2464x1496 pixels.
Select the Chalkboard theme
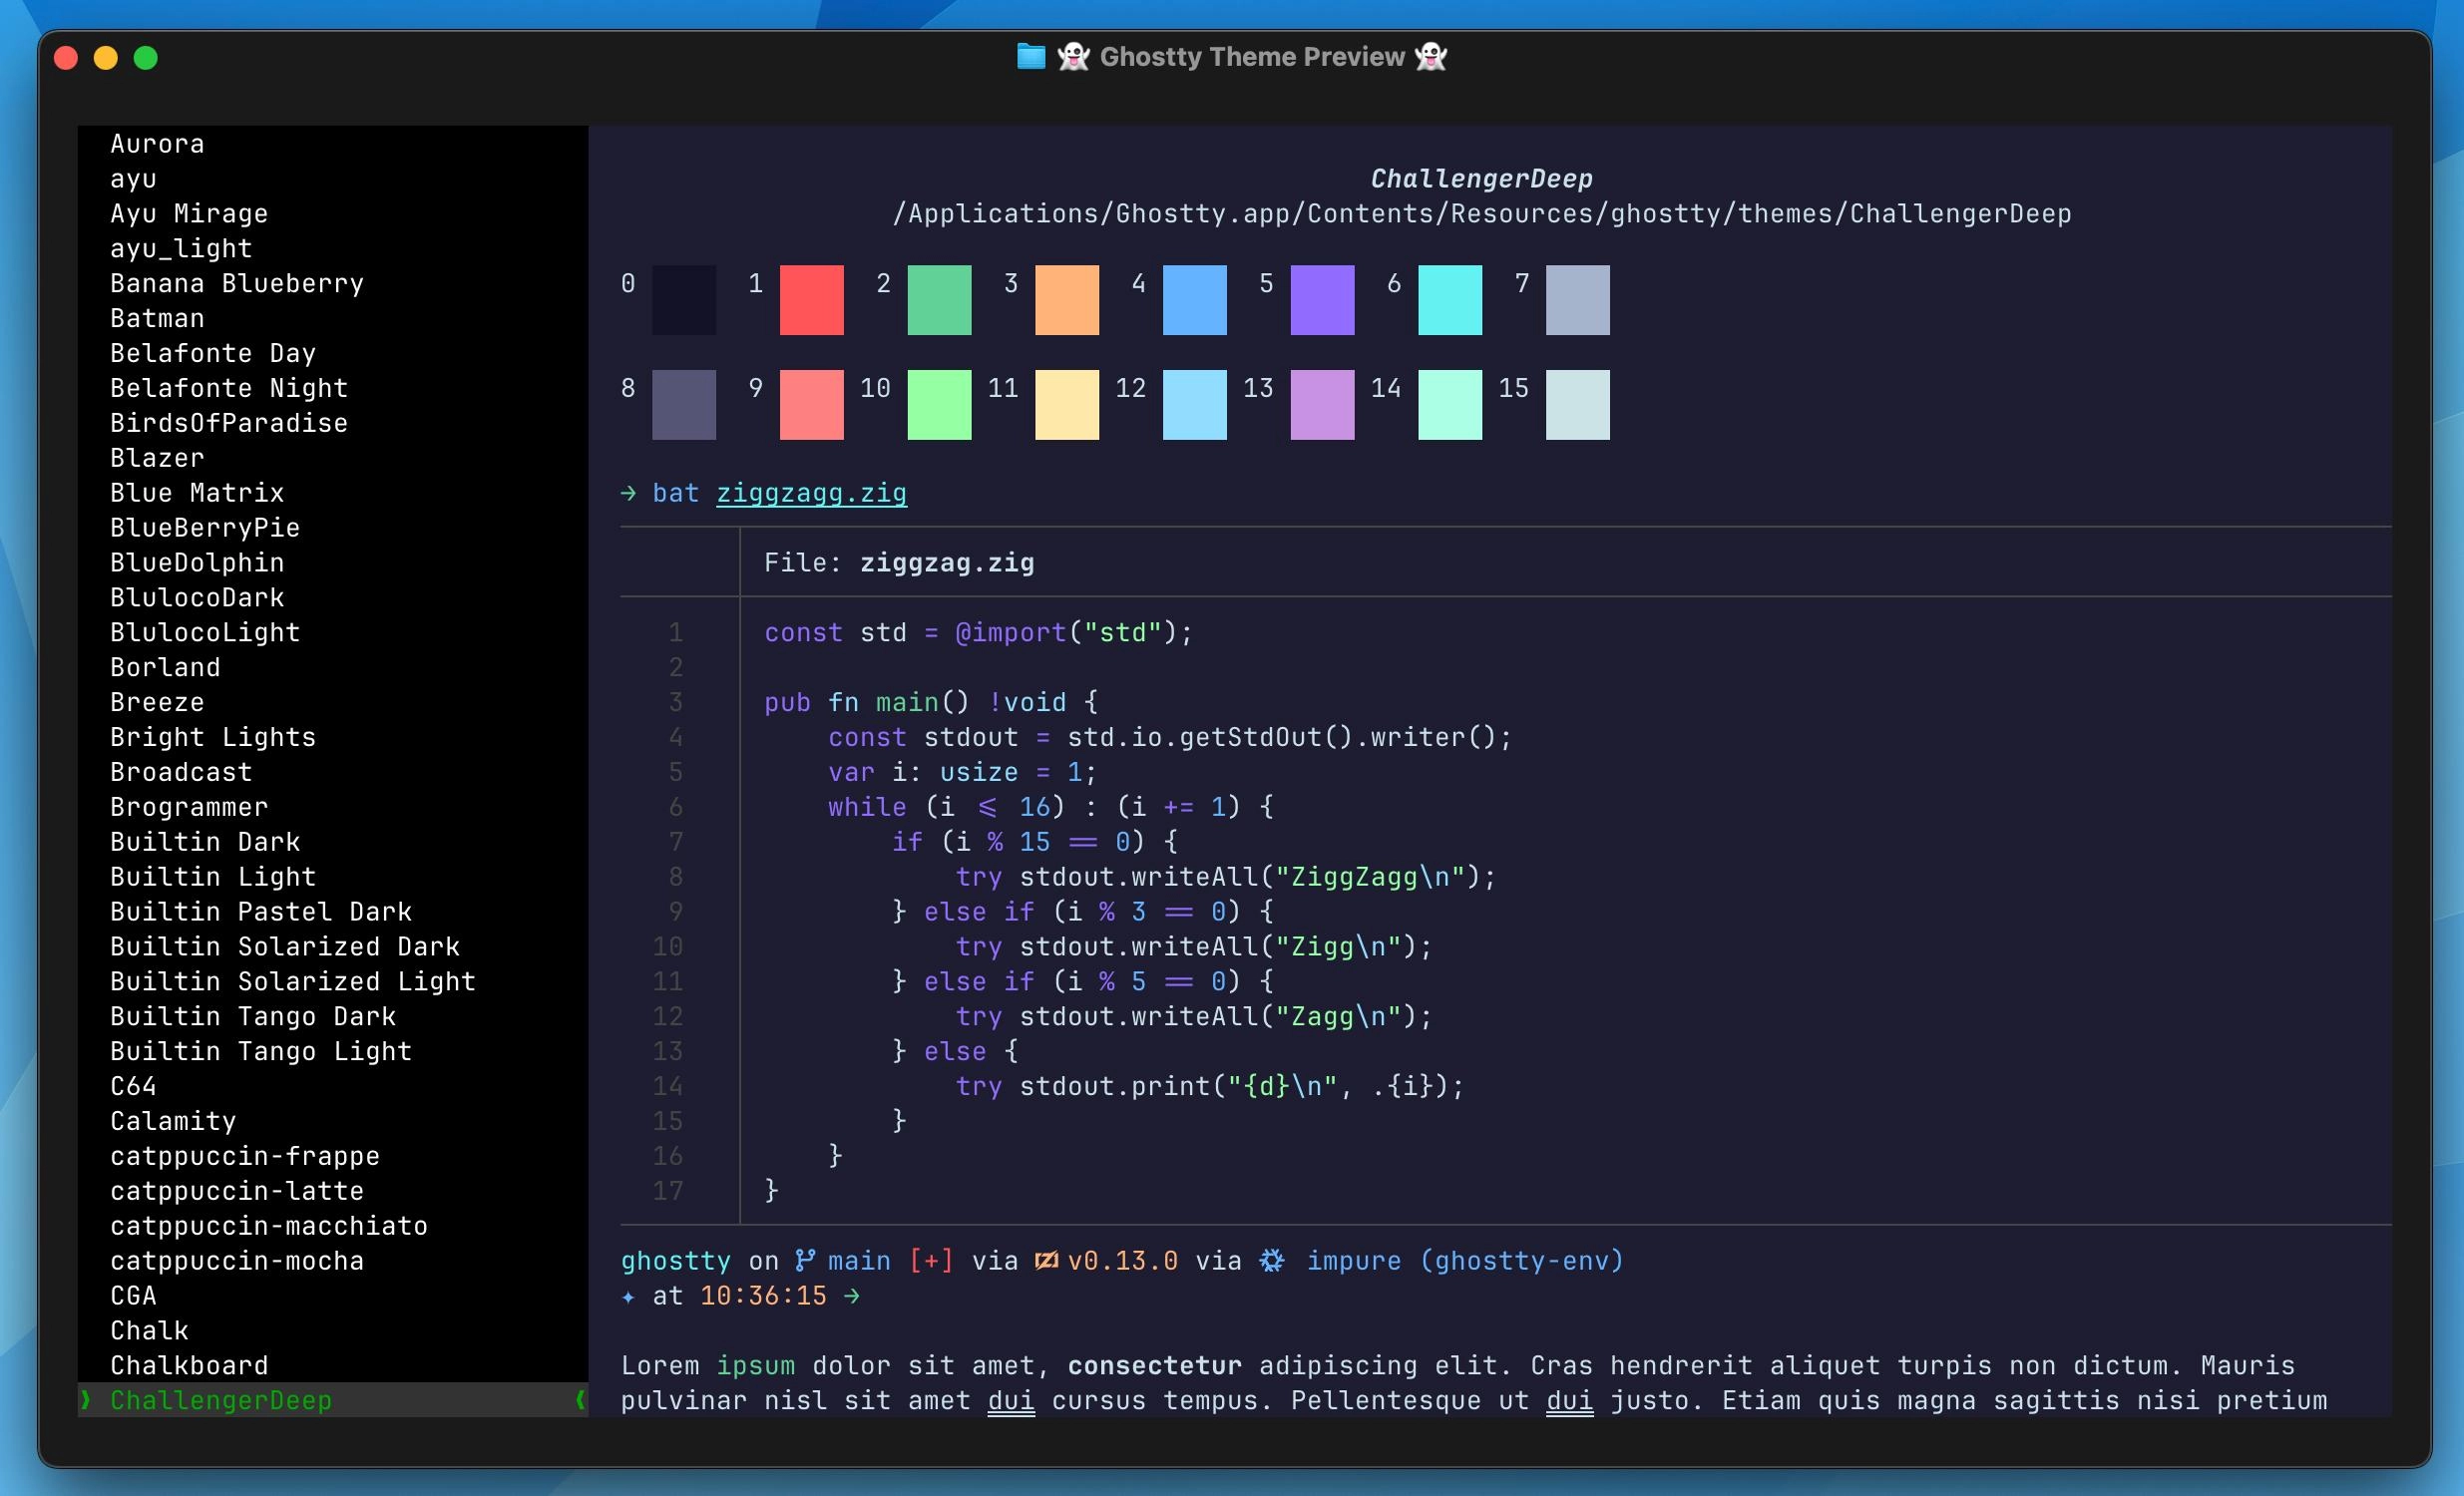click(x=189, y=1366)
